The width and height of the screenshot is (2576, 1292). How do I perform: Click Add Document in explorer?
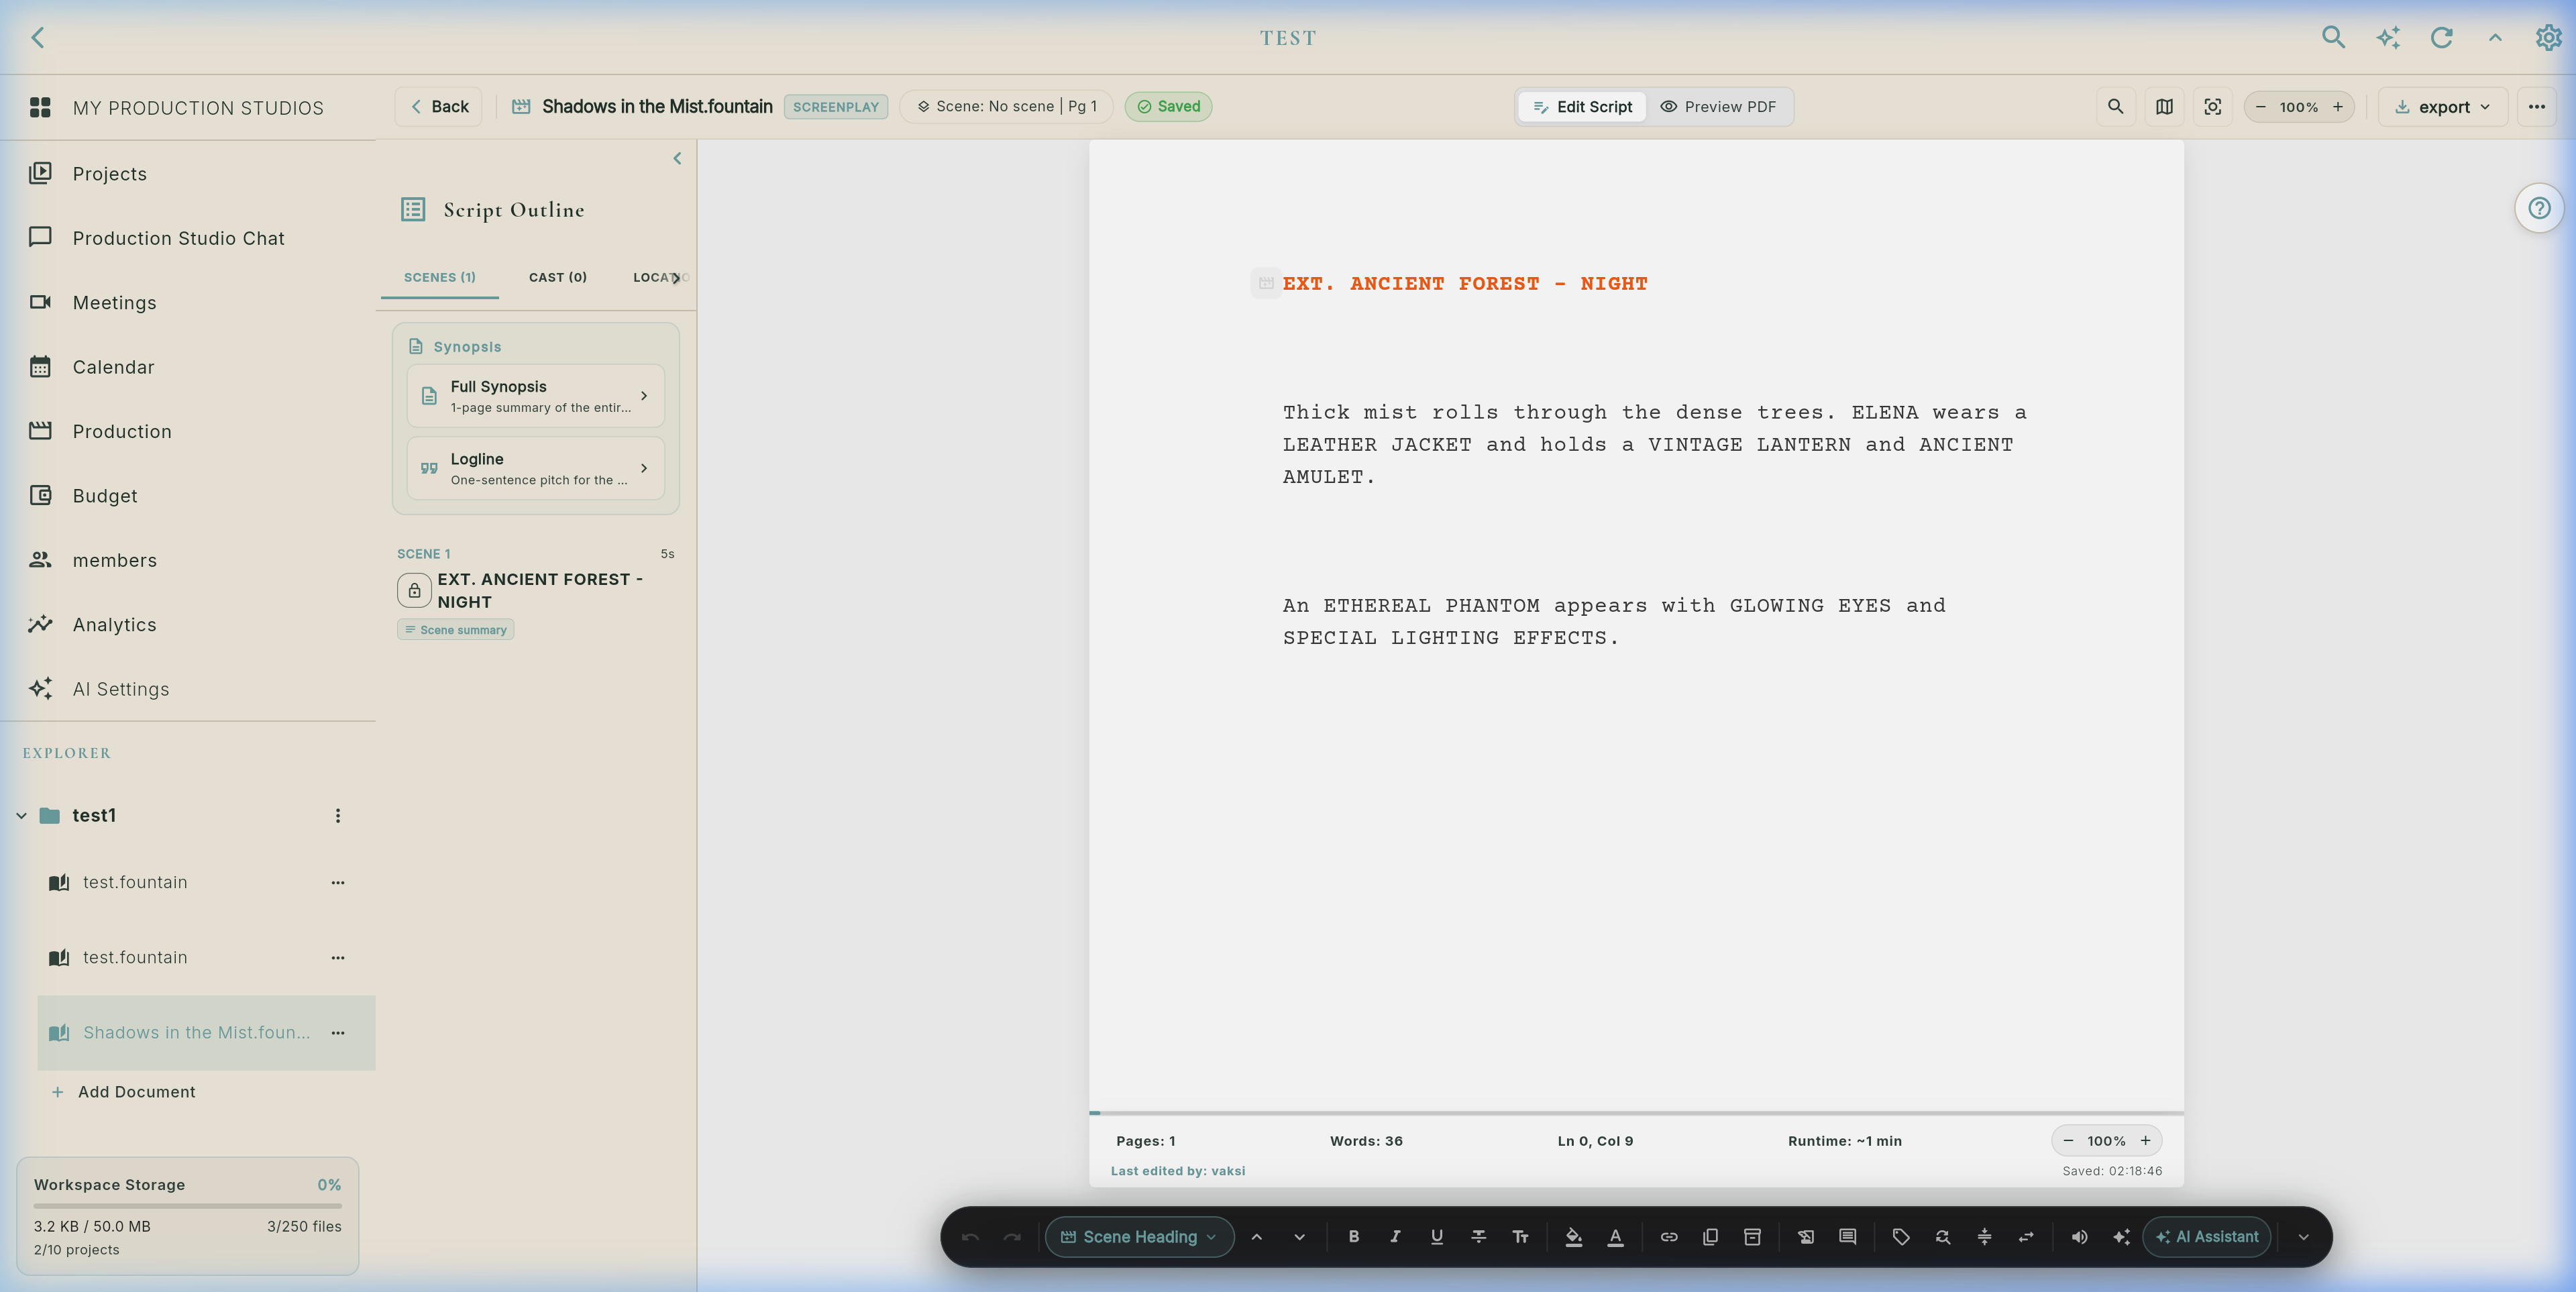pyautogui.click(x=124, y=1092)
